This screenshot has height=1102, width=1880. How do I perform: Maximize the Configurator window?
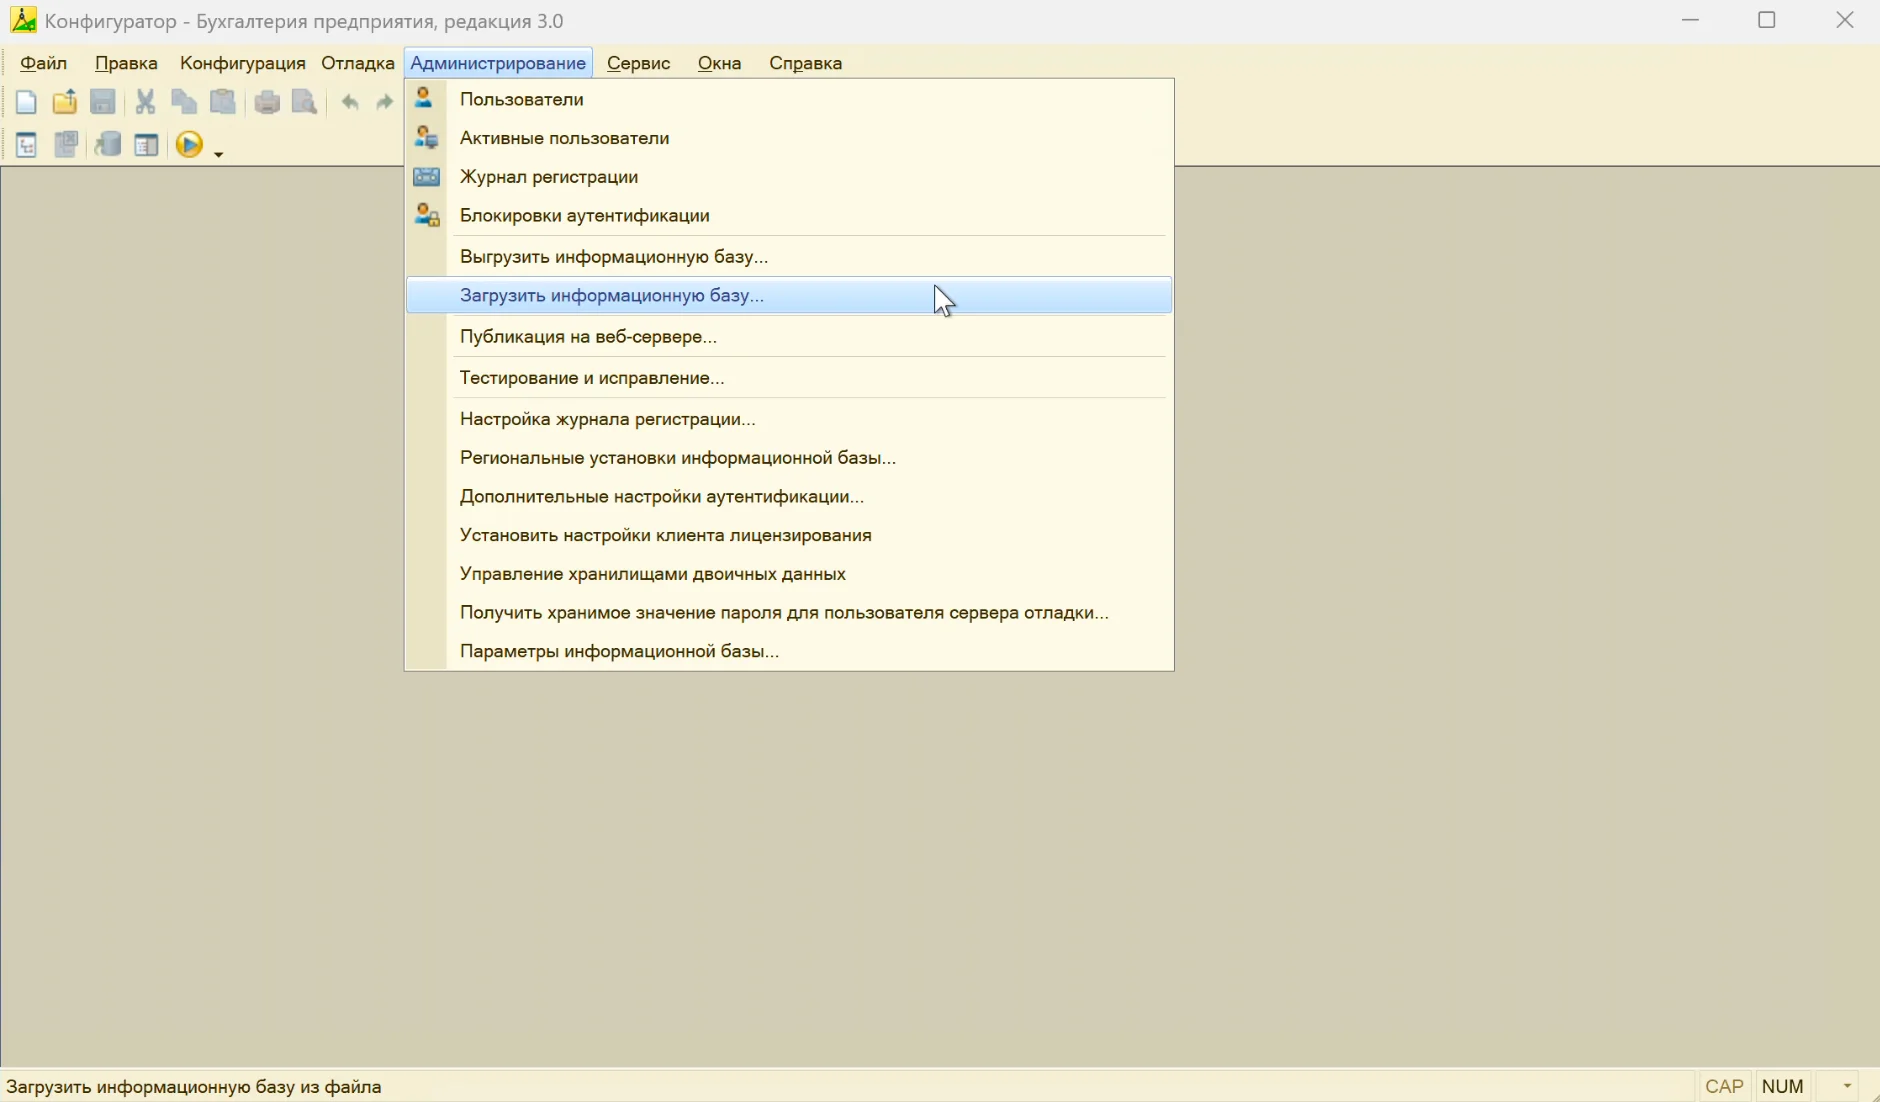coord(1767,20)
